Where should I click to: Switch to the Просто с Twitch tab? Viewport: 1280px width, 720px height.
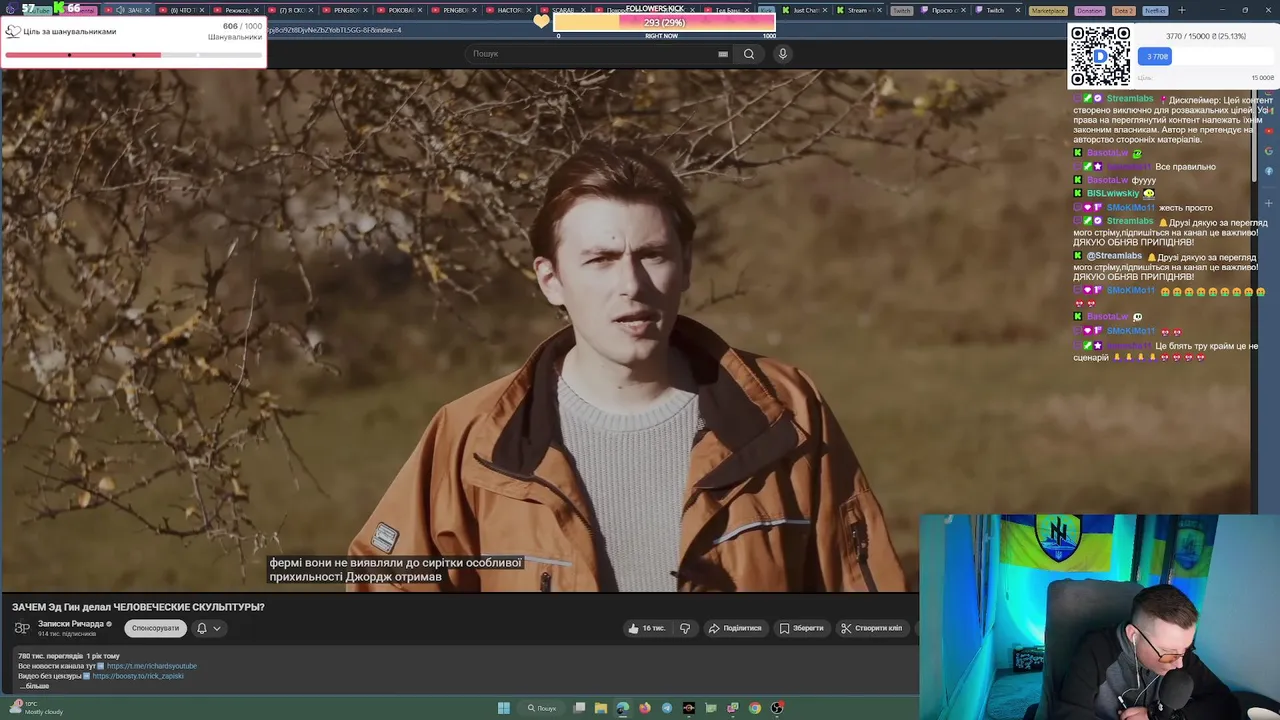tap(941, 10)
